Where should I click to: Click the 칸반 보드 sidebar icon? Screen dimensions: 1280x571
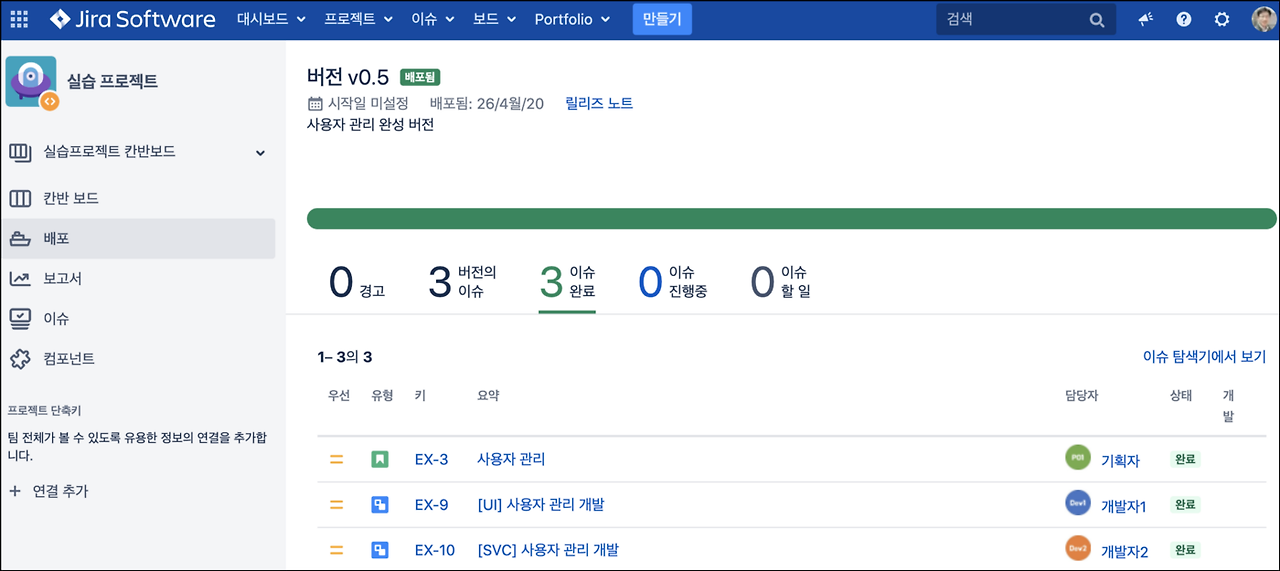tap(20, 198)
